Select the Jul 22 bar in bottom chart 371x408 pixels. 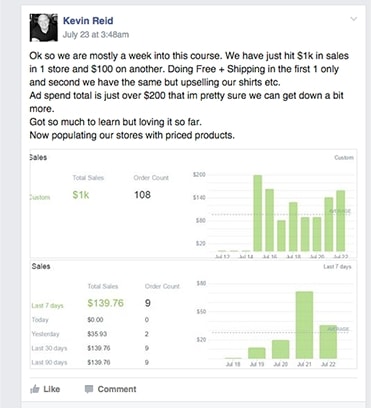(328, 342)
